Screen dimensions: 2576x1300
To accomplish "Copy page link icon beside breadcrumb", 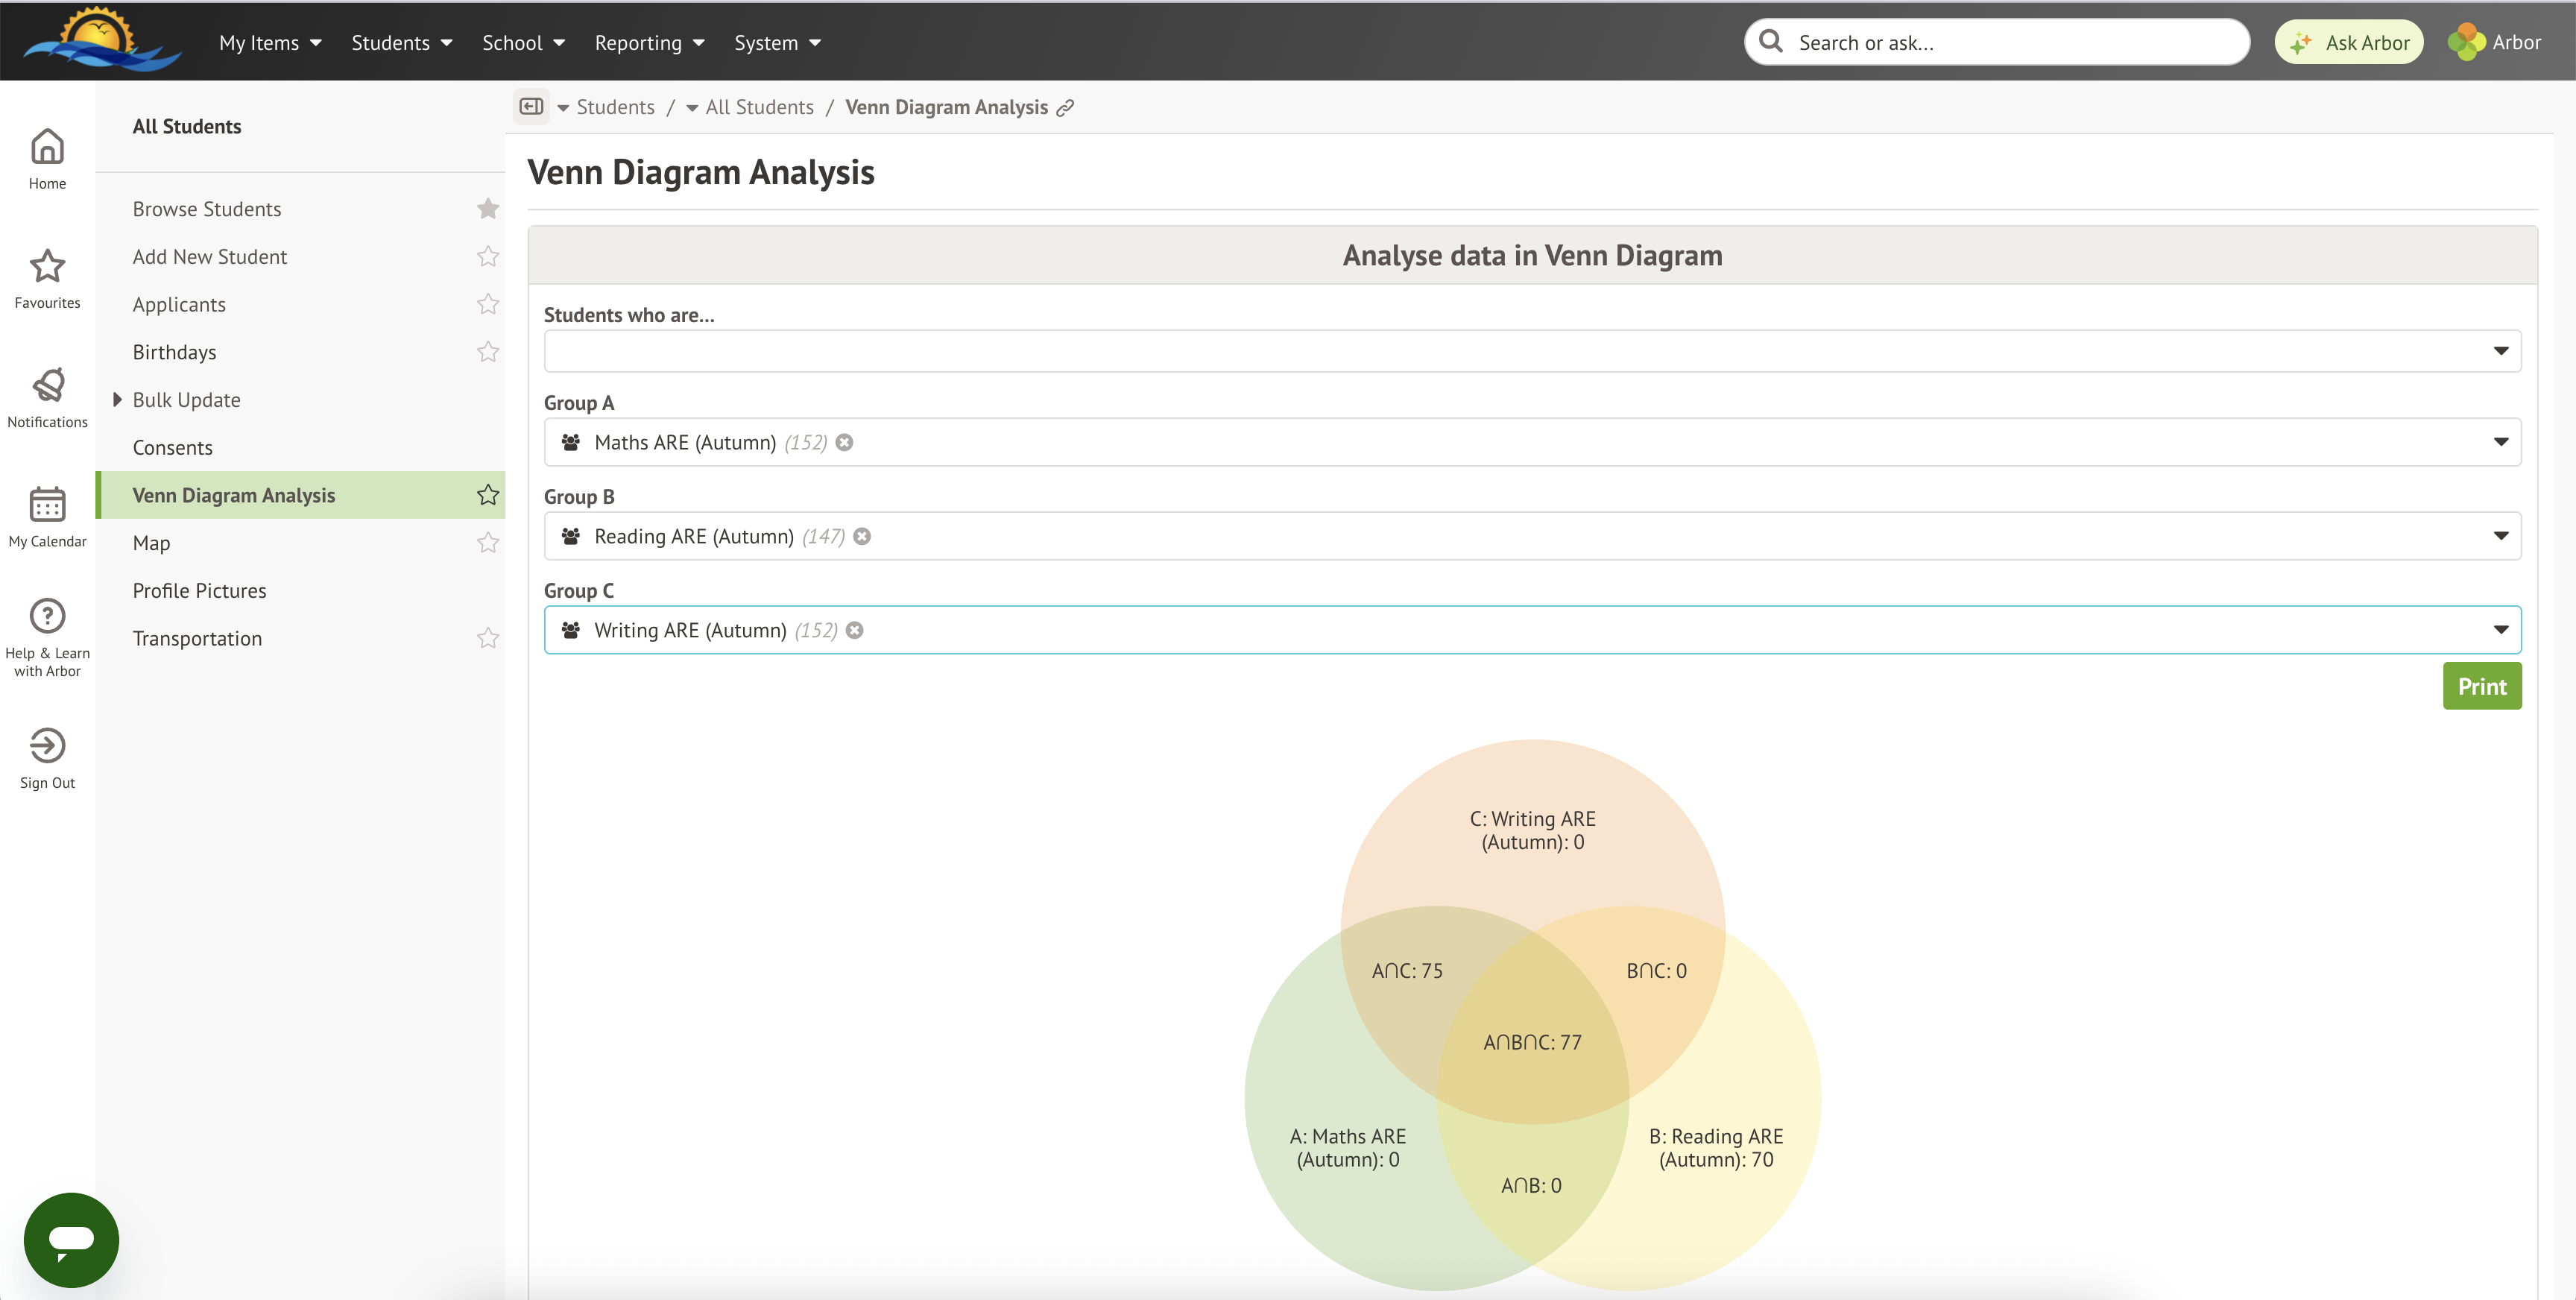I will [1066, 108].
